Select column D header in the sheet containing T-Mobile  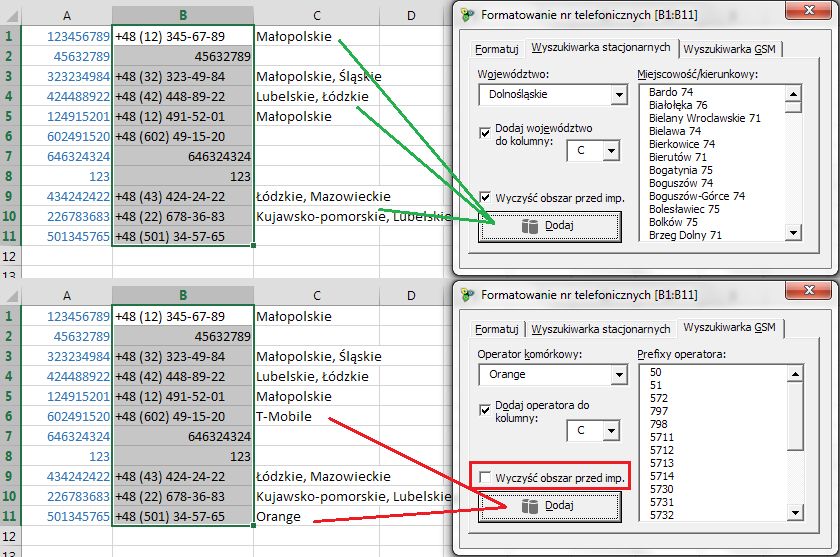click(x=411, y=296)
